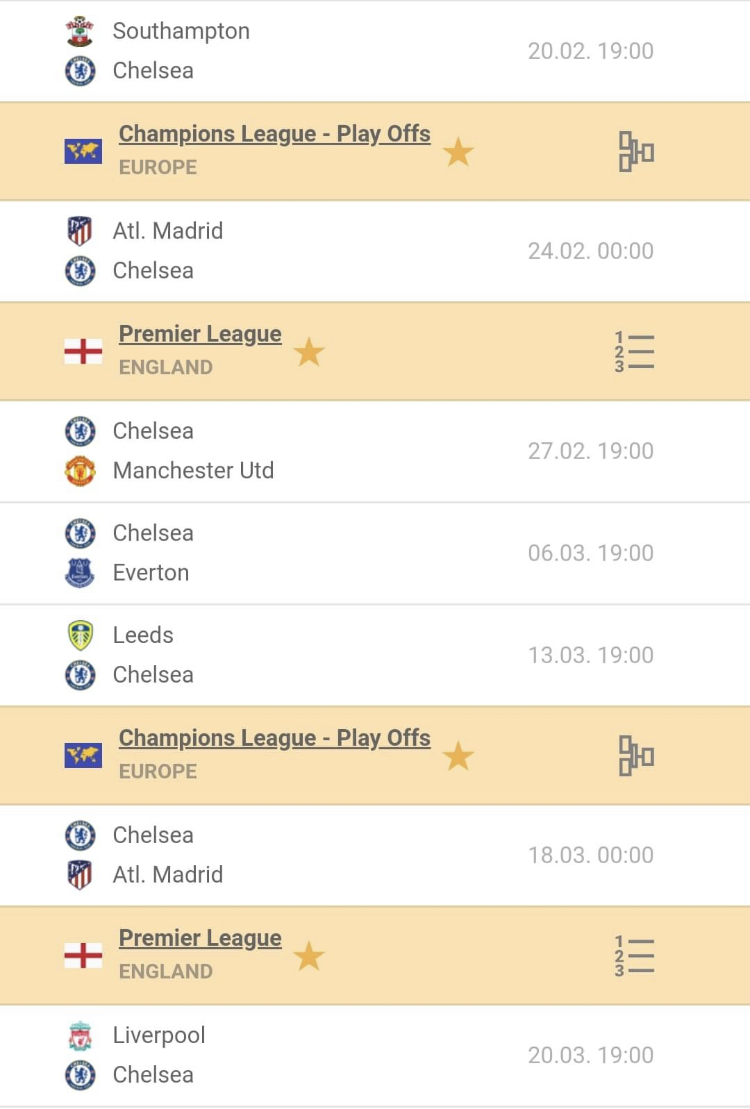Screen dimensions: 750x1109
Task: Click England flag above Liverpool–Chelsea fixture
Action: point(83,956)
